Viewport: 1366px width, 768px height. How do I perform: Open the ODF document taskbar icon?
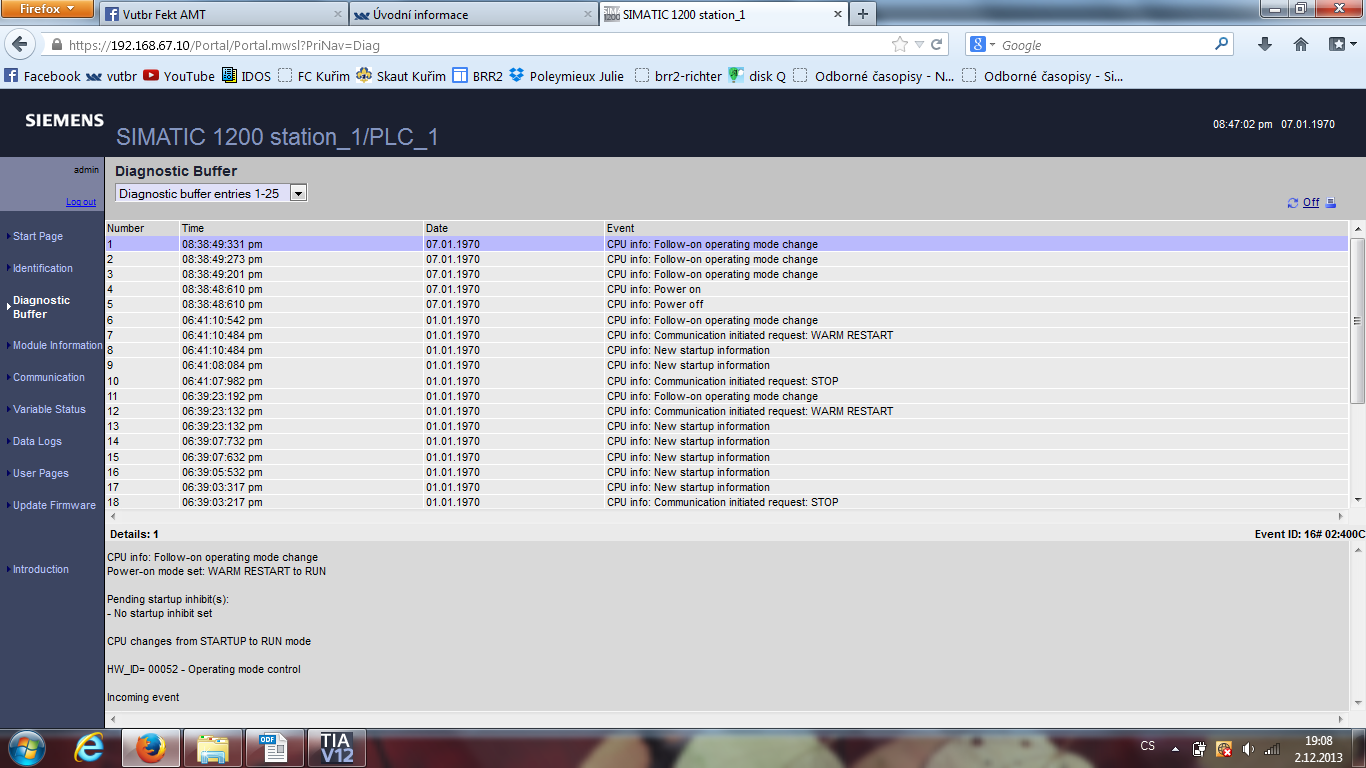(x=274, y=747)
